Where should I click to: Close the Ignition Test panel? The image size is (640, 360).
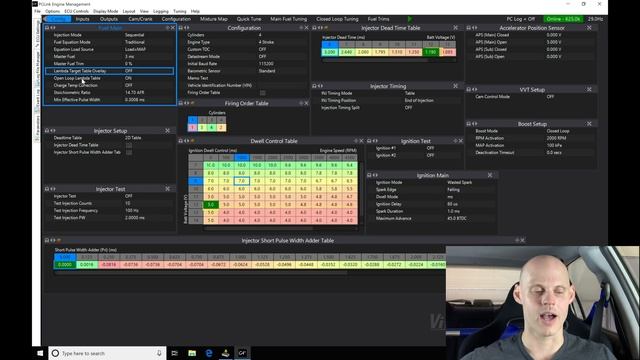(x=461, y=141)
